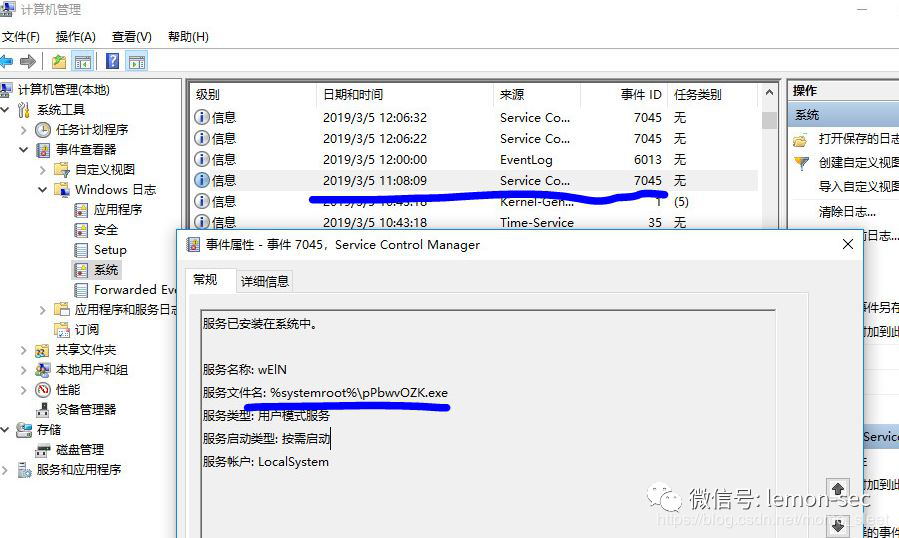Click 创建自定义视图 action

point(858,163)
